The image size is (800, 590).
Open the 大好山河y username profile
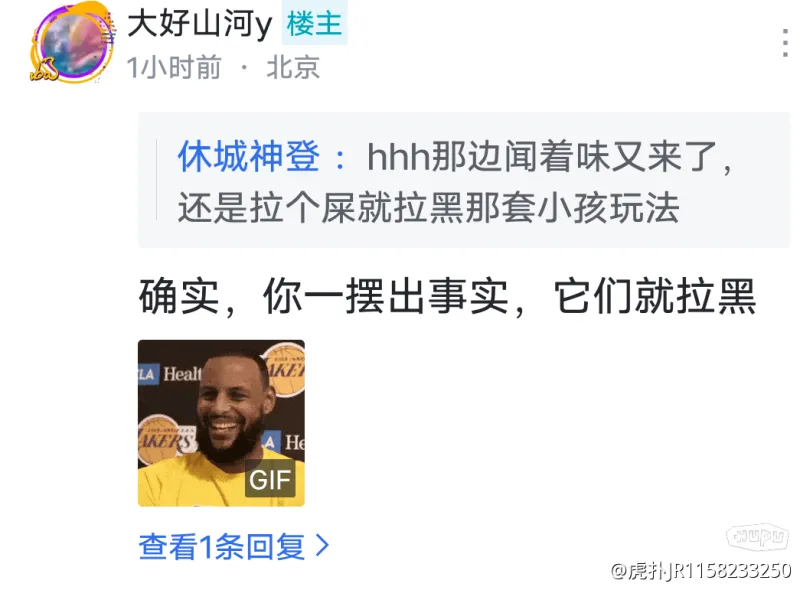coord(200,24)
